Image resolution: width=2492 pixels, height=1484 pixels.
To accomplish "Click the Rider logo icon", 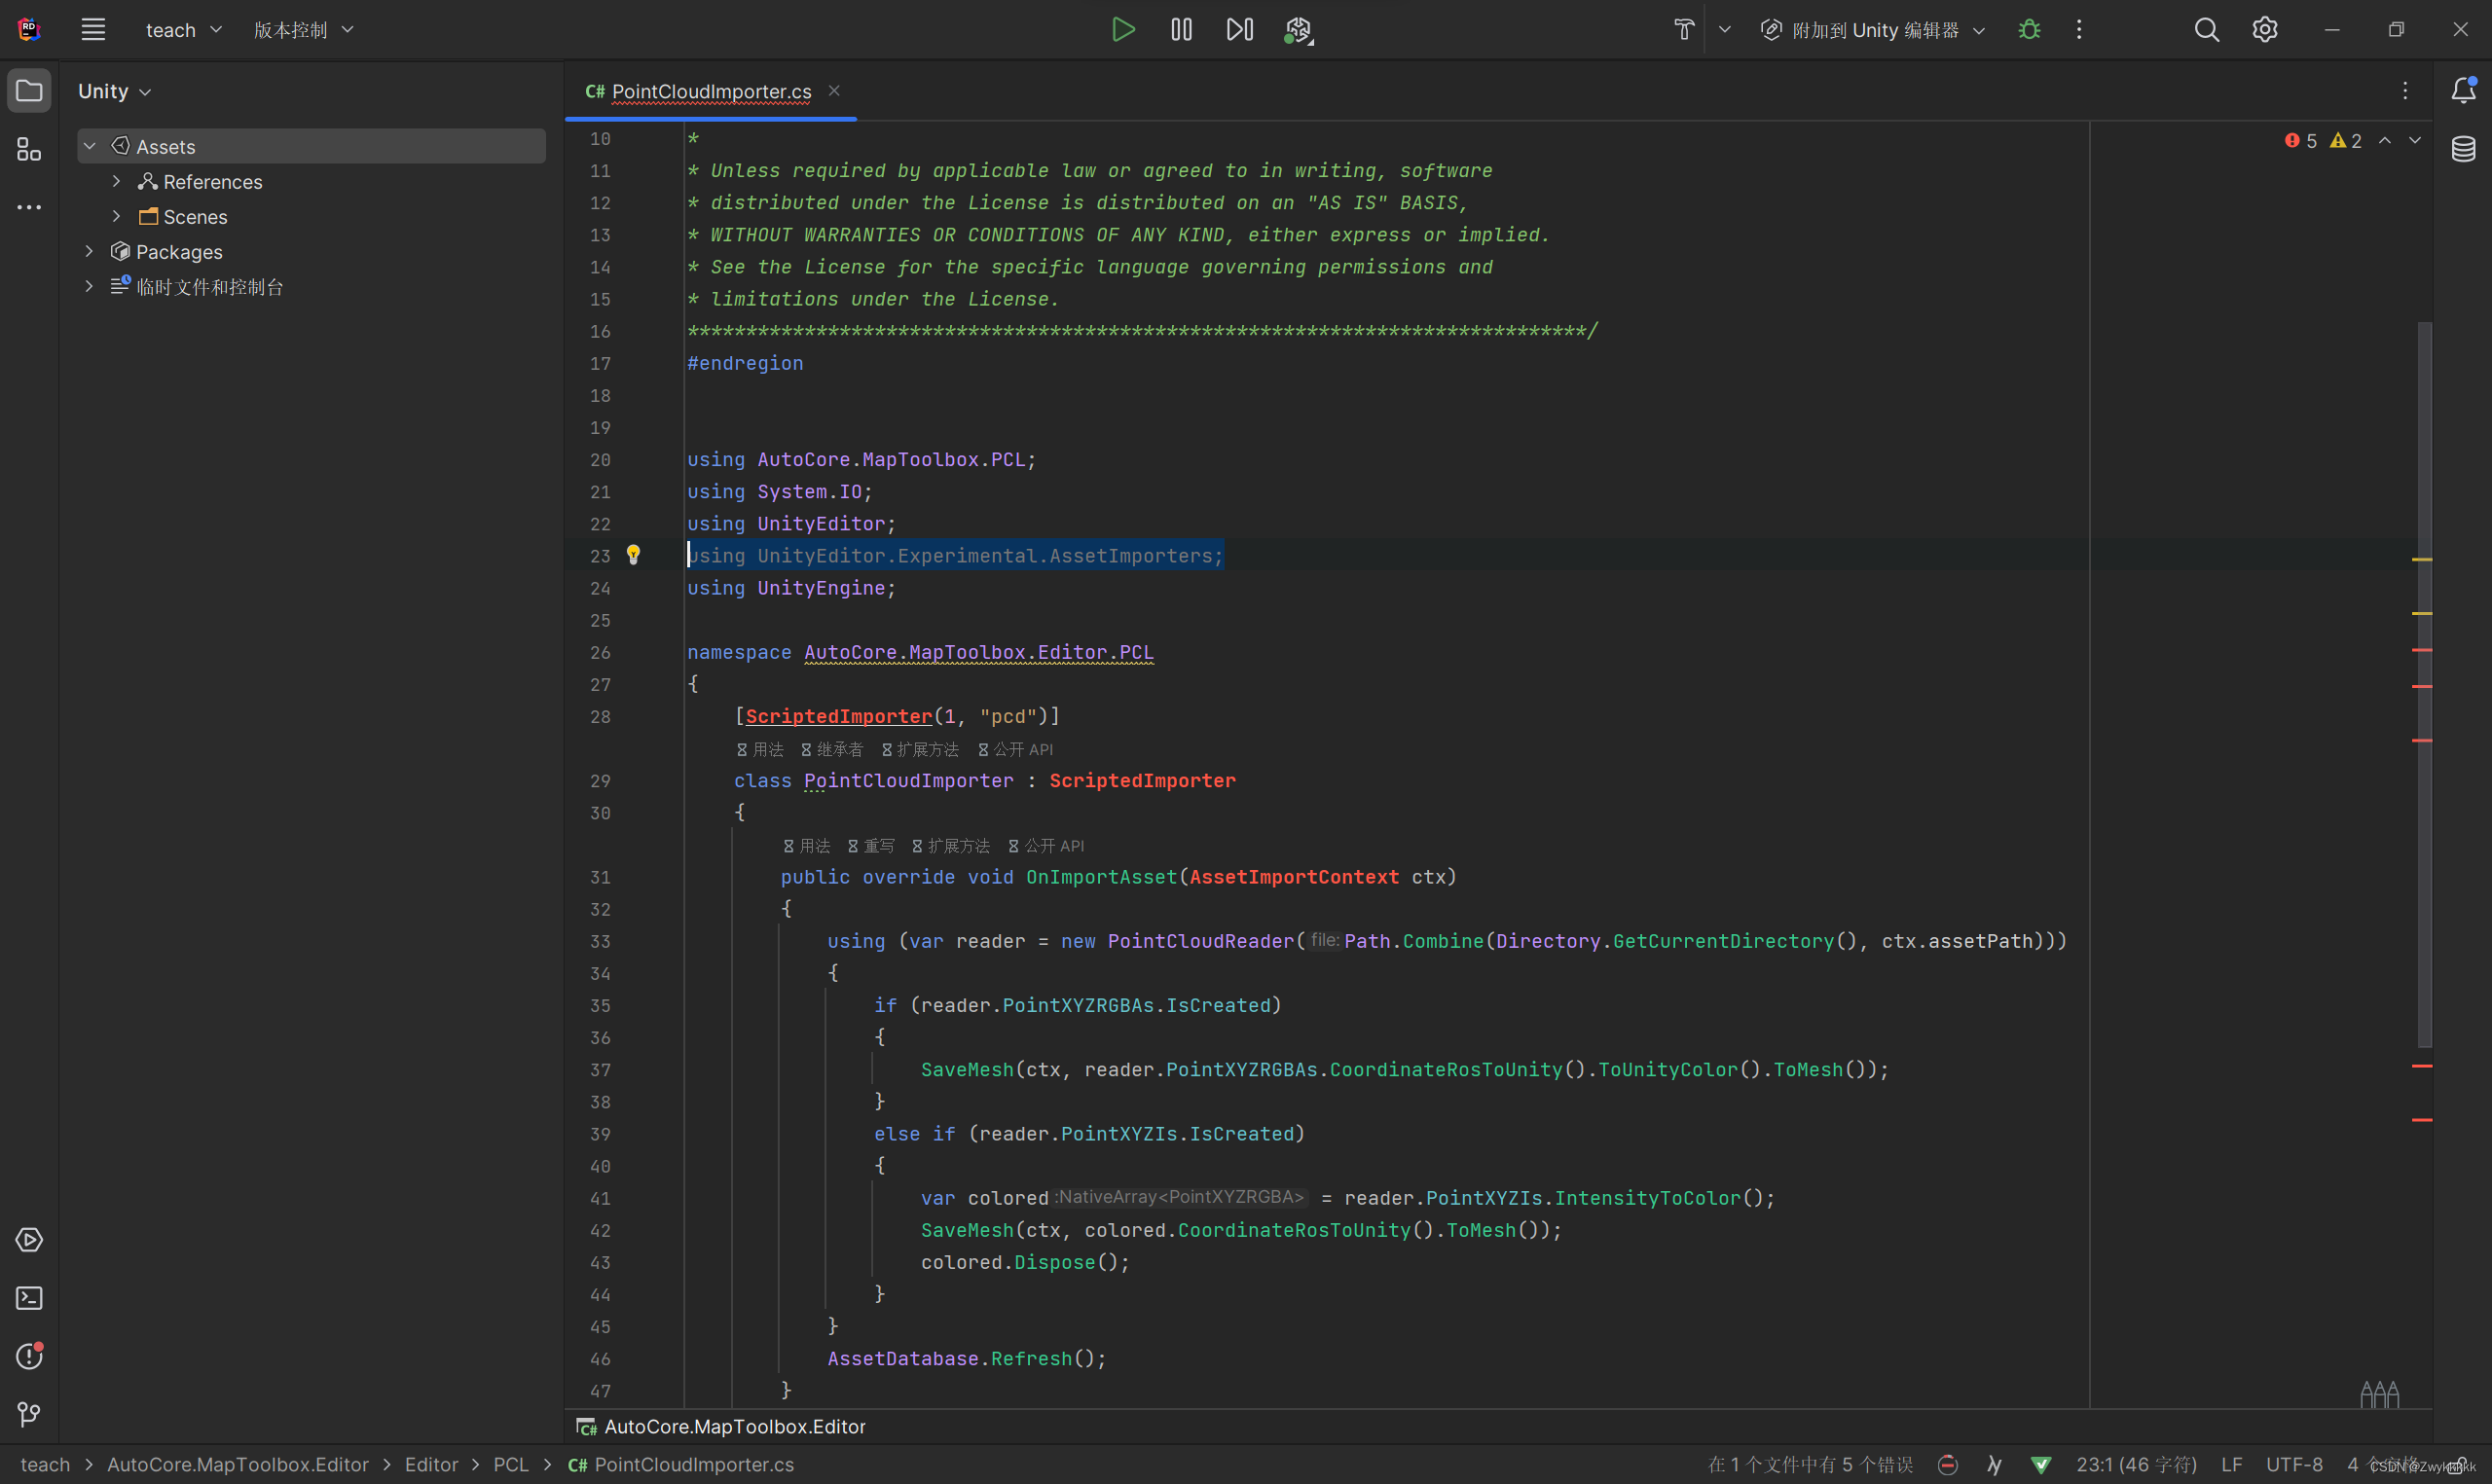I will (29, 30).
